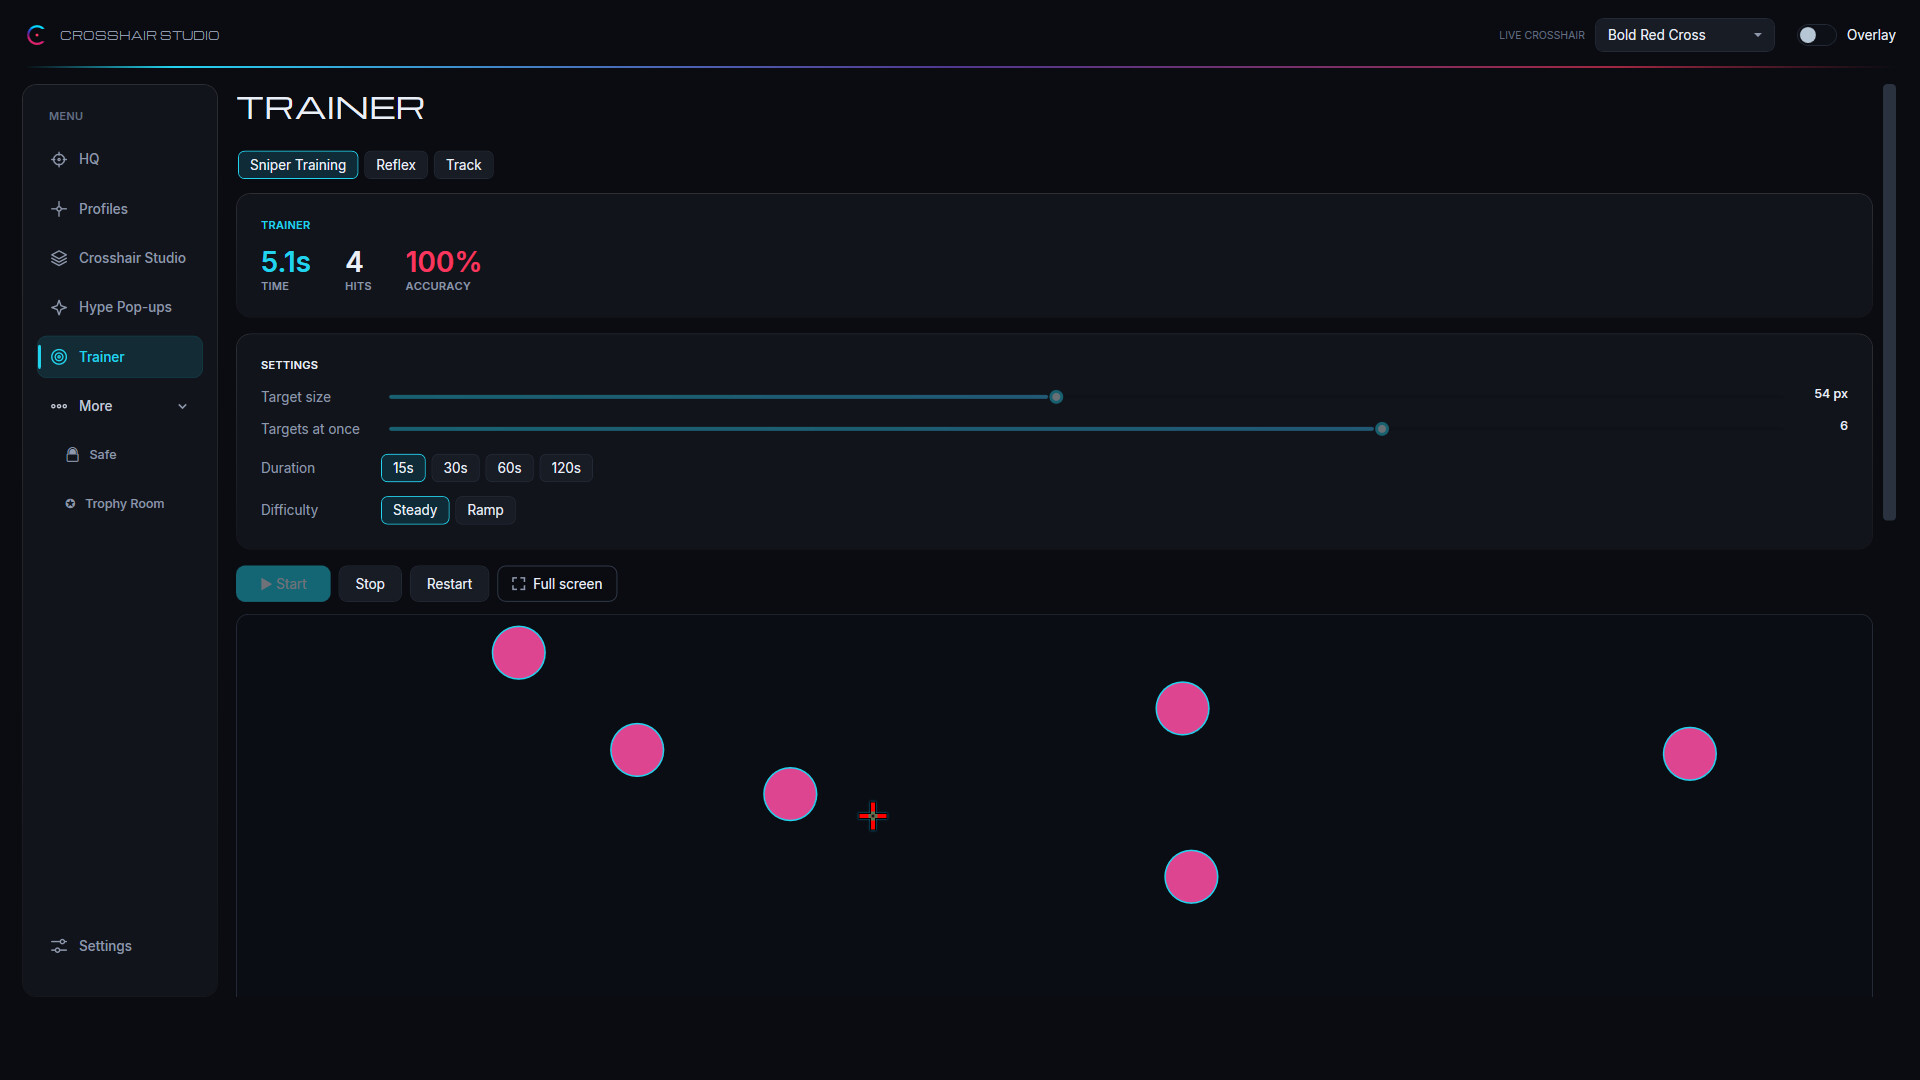The image size is (1920, 1080).
Task: Click the Full screen expand icon
Action: [x=518, y=584]
